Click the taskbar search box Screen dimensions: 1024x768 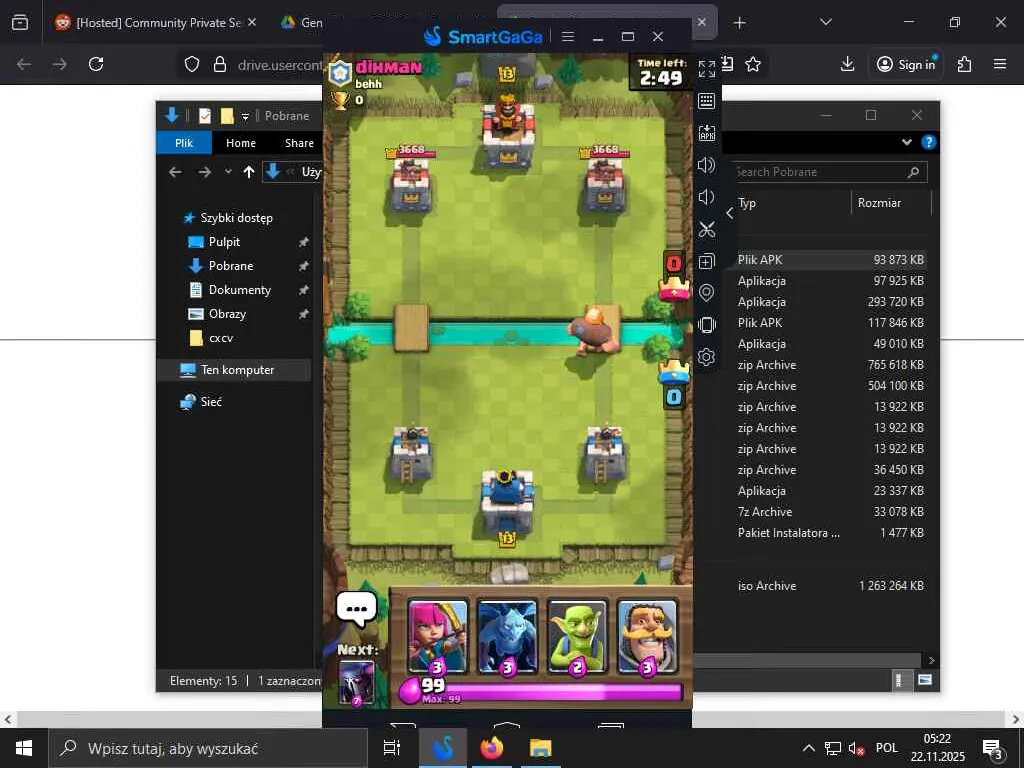pos(209,748)
